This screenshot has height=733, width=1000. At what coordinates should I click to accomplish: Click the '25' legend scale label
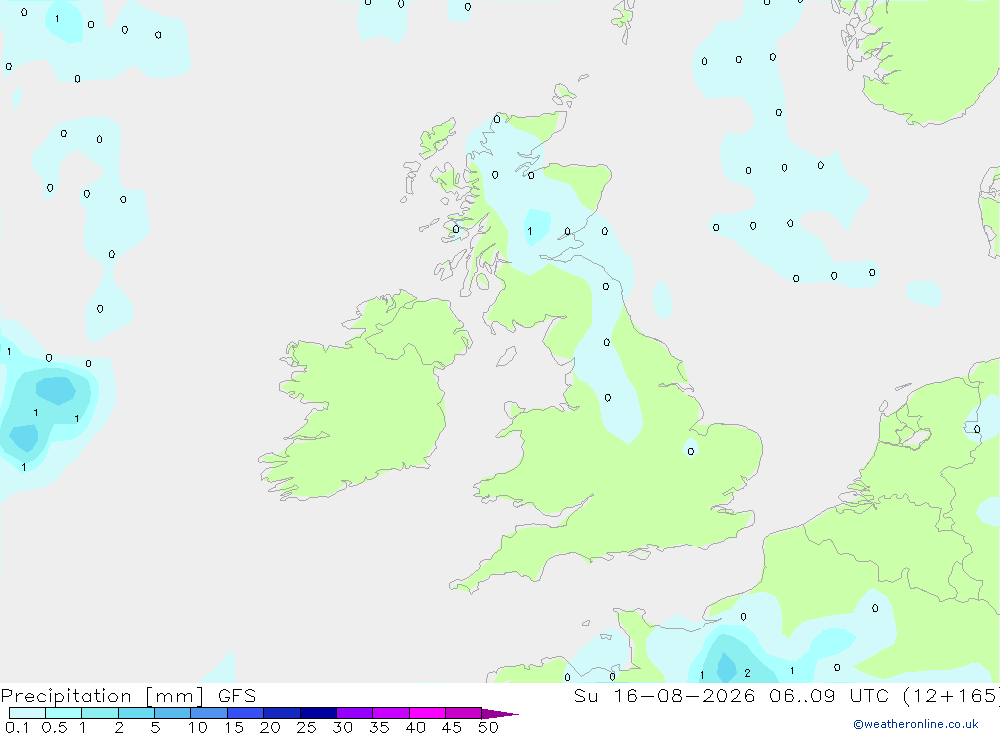(x=306, y=727)
